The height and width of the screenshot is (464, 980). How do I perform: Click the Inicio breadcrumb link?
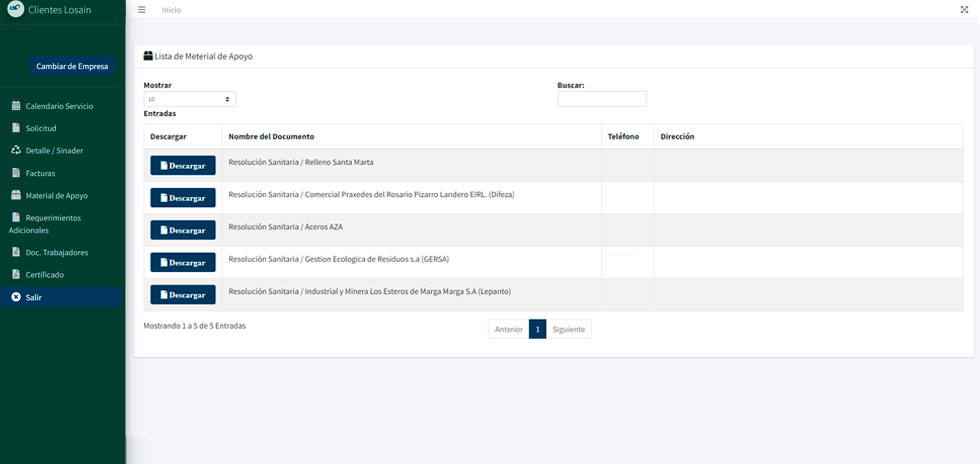172,10
